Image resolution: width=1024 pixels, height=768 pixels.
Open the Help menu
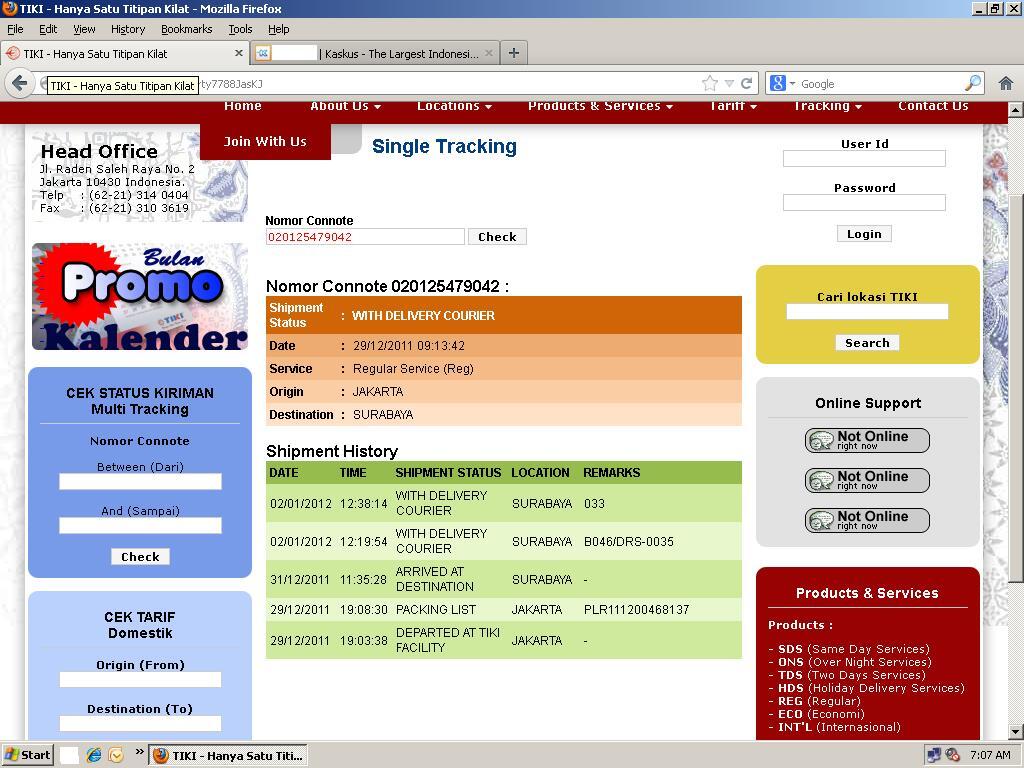[279, 29]
